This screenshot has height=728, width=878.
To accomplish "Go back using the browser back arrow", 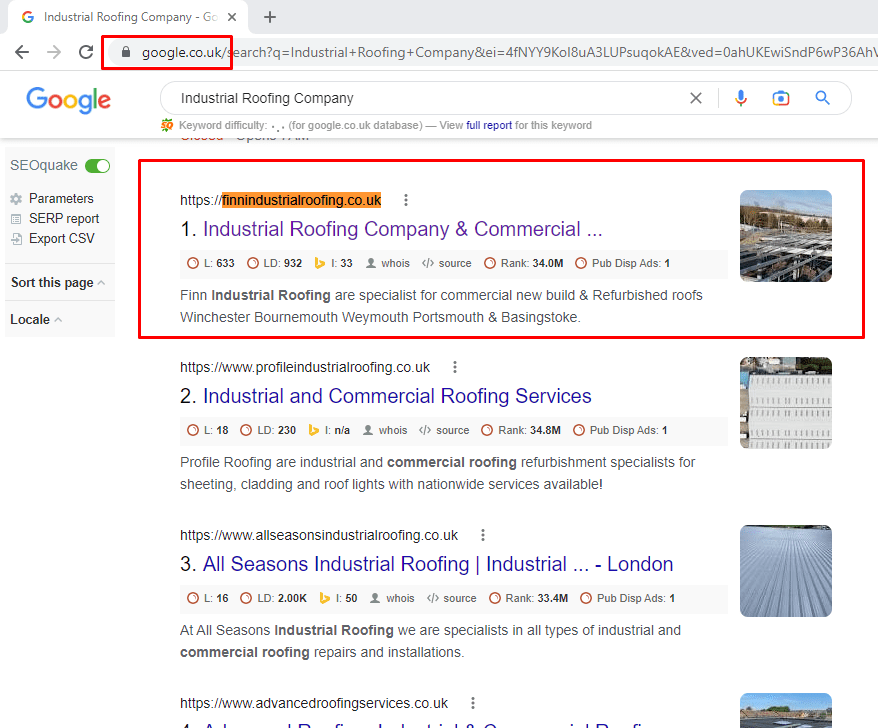I will click(22, 52).
